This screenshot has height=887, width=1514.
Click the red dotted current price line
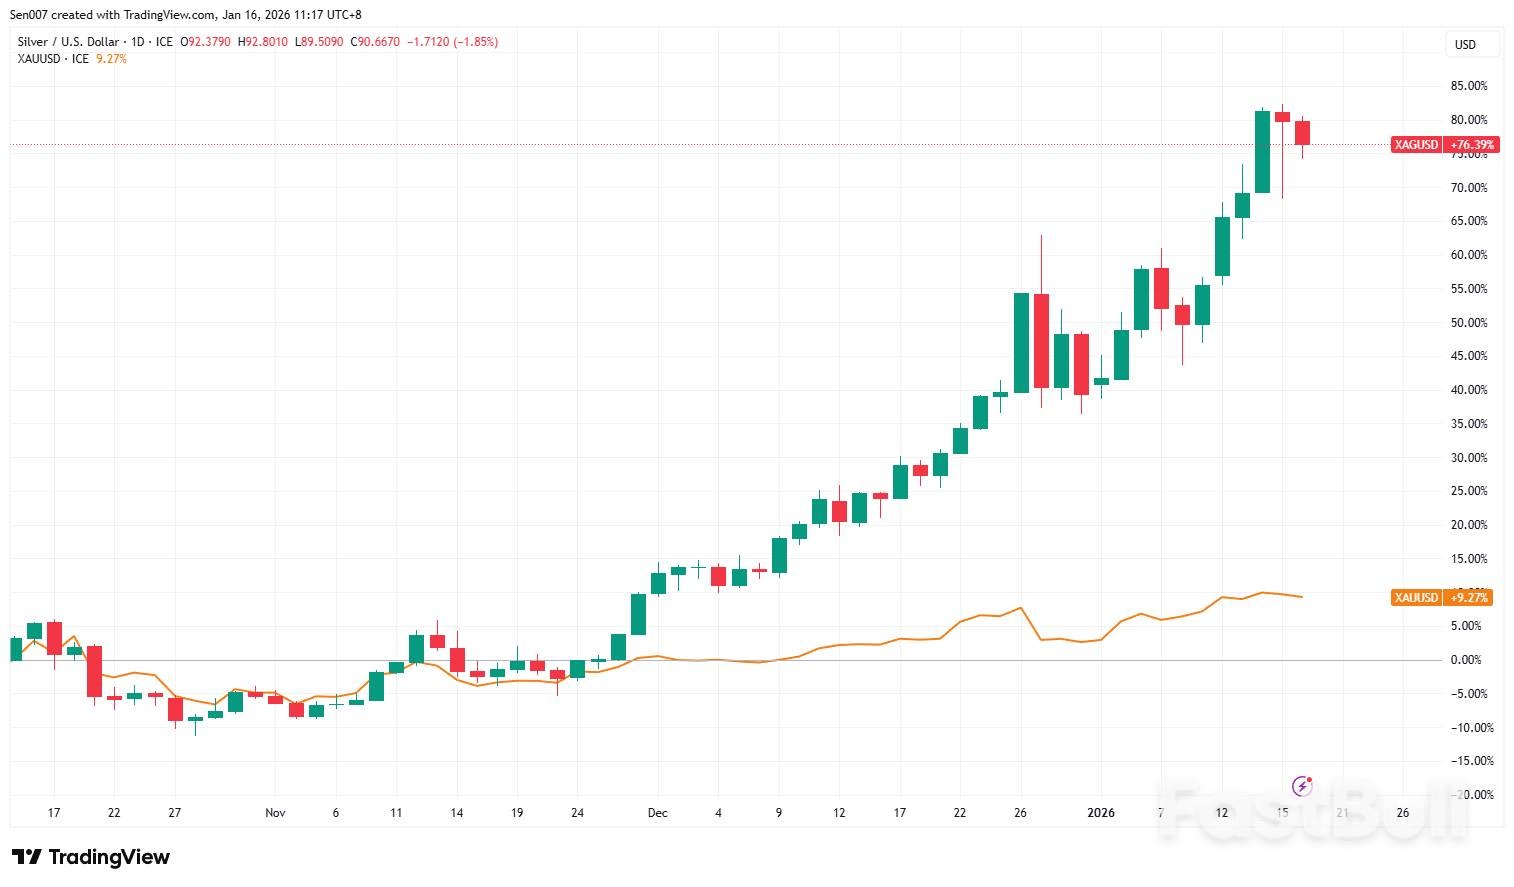point(700,145)
